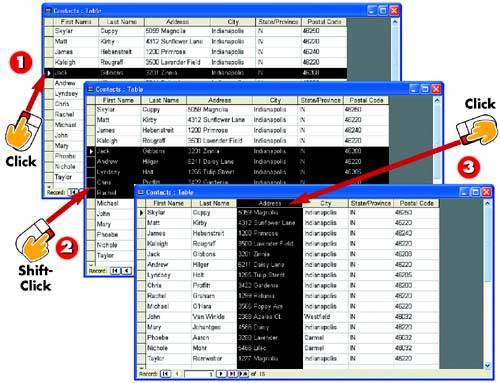Screen dimensions: 500x383
Task: Click scroll up arrow in middle window
Action: pyautogui.click(x=437, y=100)
